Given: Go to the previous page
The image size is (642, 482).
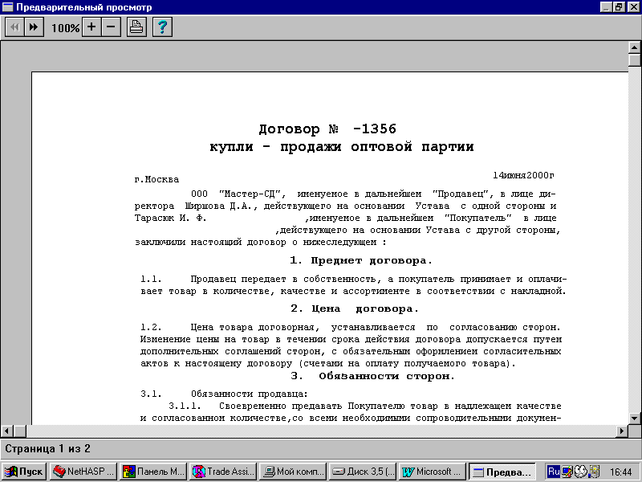Looking at the screenshot, I should click(x=15, y=28).
